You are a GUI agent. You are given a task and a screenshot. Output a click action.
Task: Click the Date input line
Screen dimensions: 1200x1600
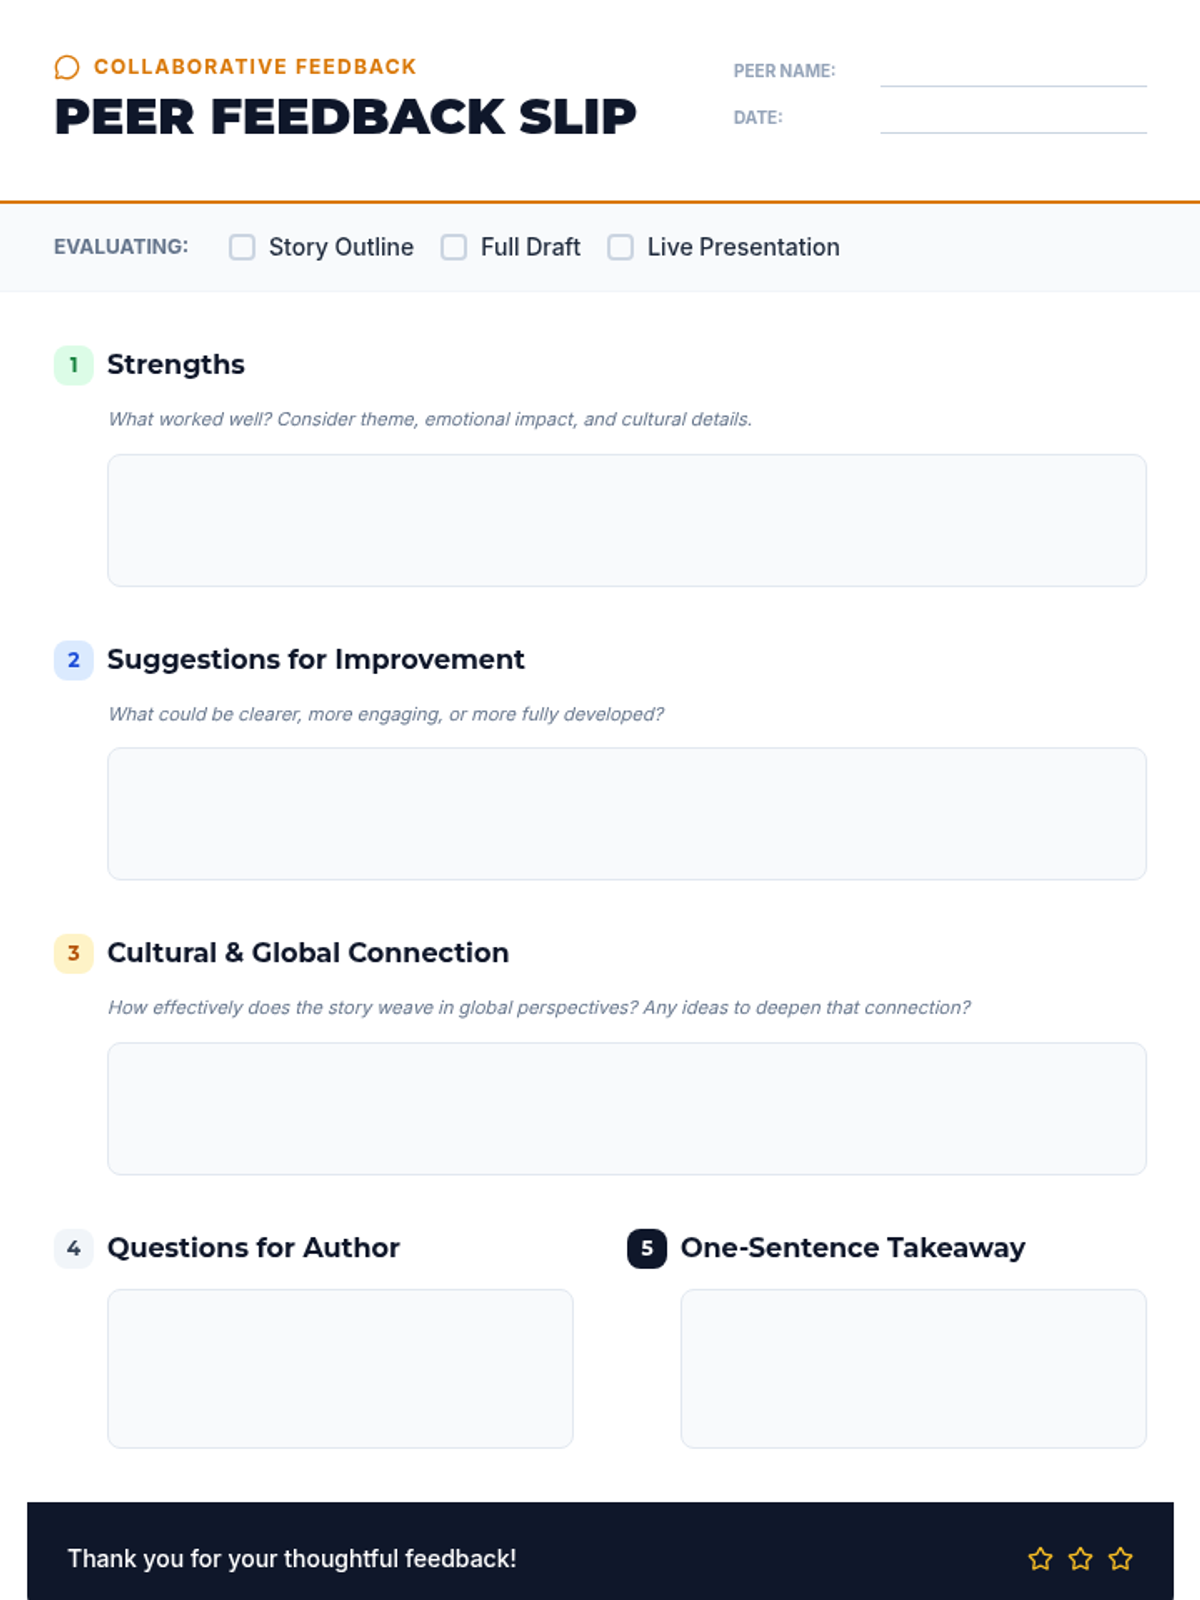click(x=1012, y=118)
